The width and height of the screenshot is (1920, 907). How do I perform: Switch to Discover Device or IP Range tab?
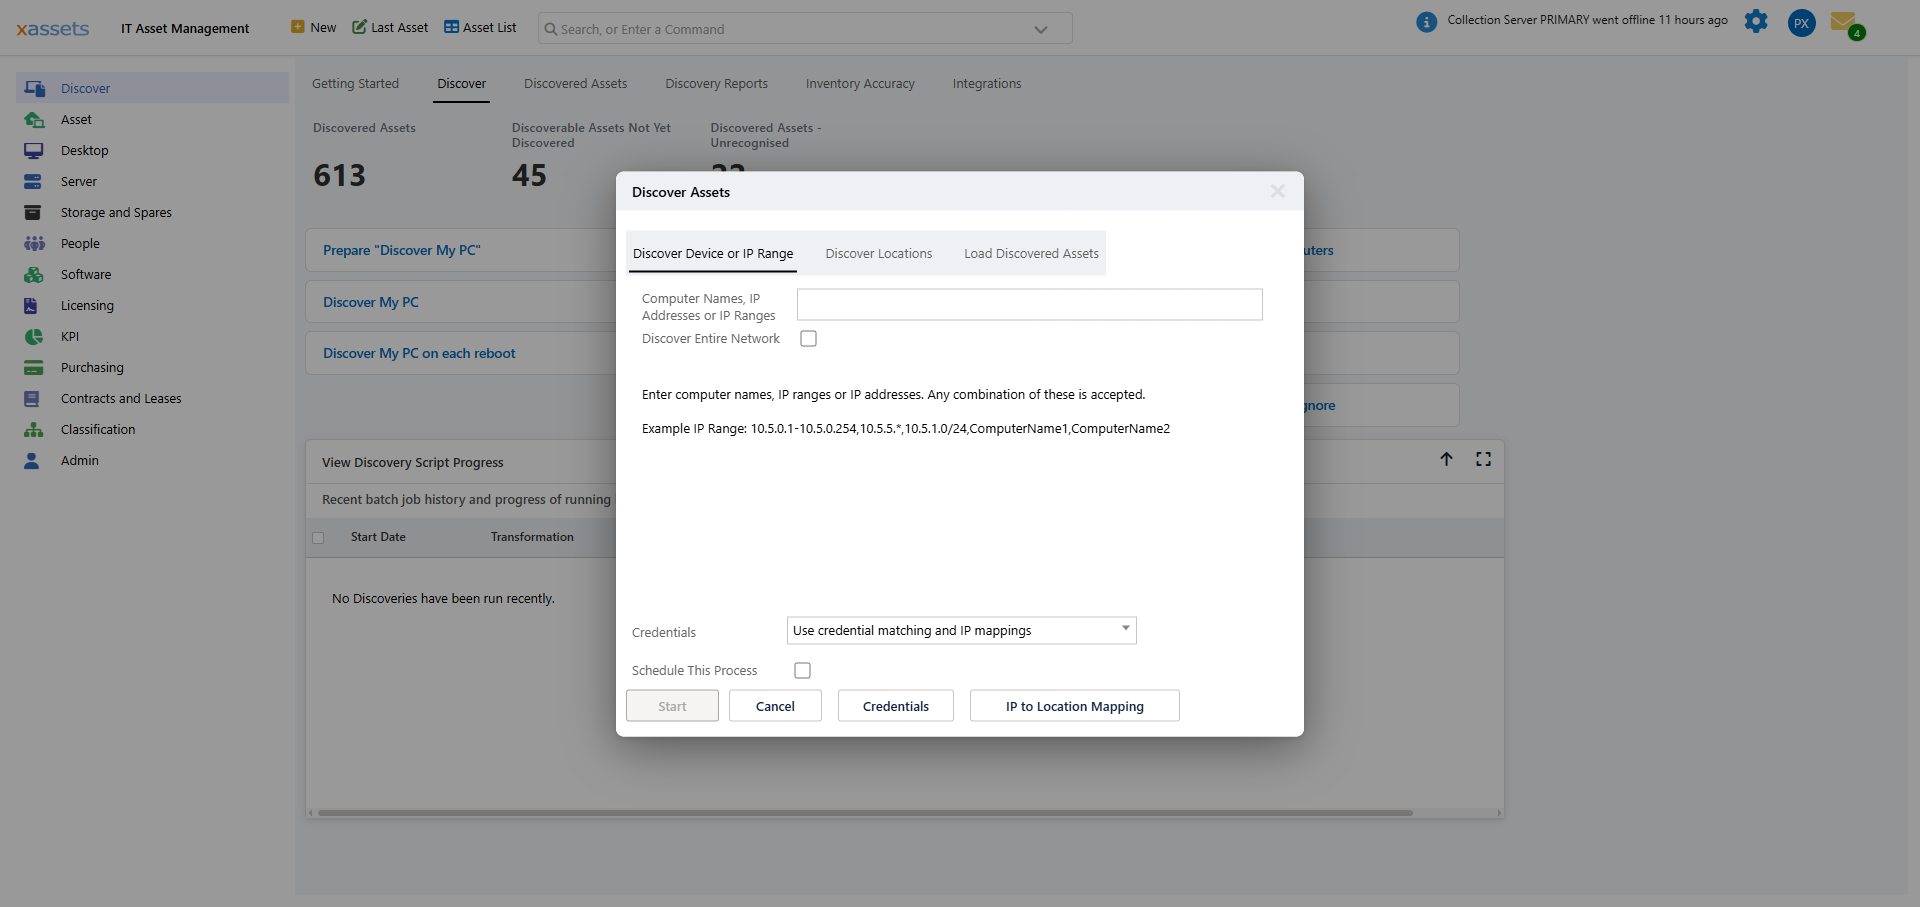coord(713,254)
